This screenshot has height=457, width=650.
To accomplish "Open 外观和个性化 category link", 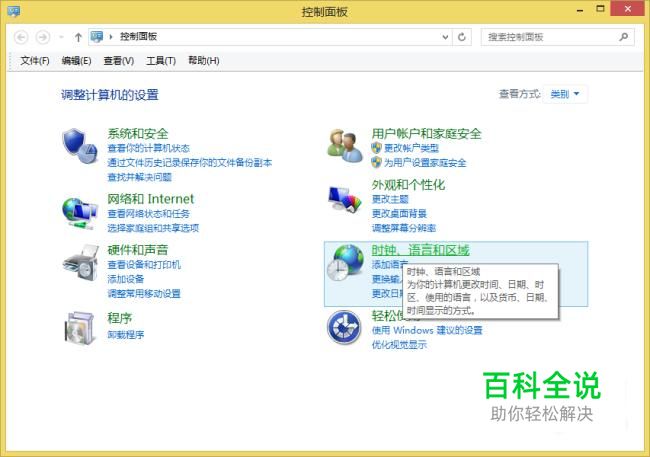I will (x=408, y=185).
